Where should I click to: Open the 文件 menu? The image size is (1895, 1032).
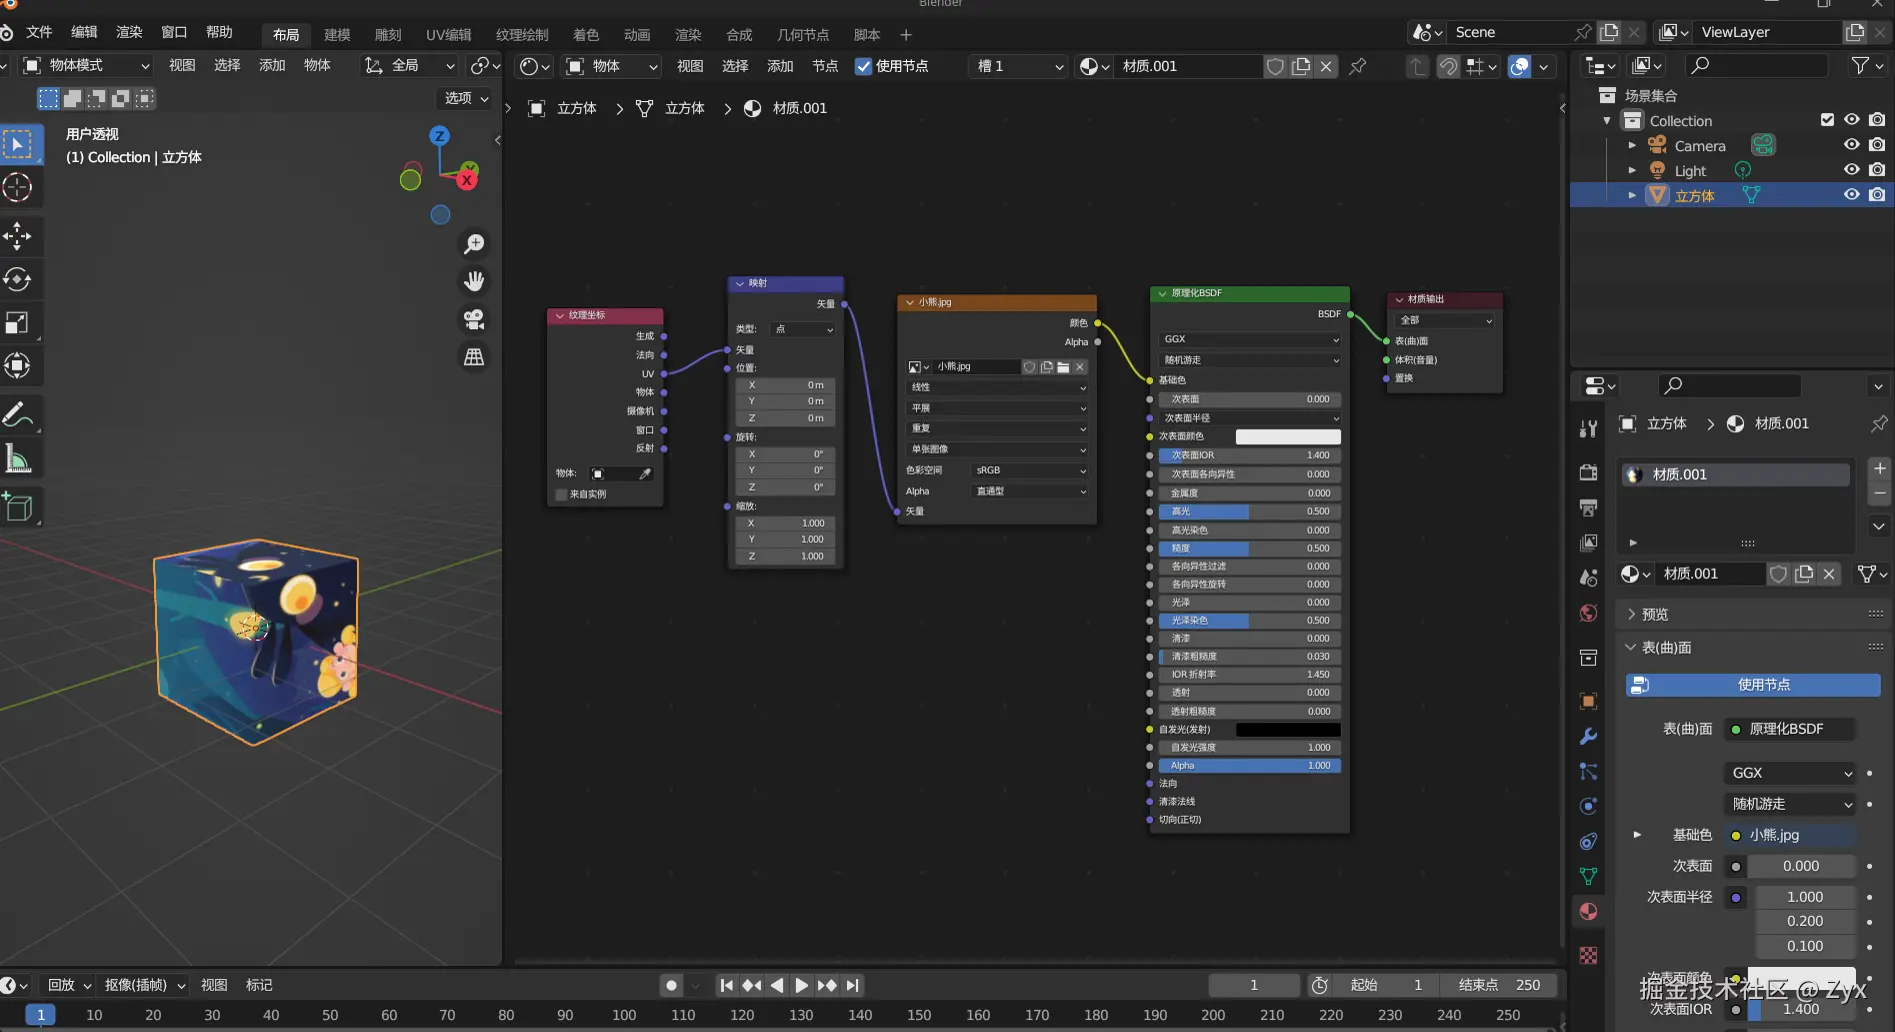[x=39, y=32]
